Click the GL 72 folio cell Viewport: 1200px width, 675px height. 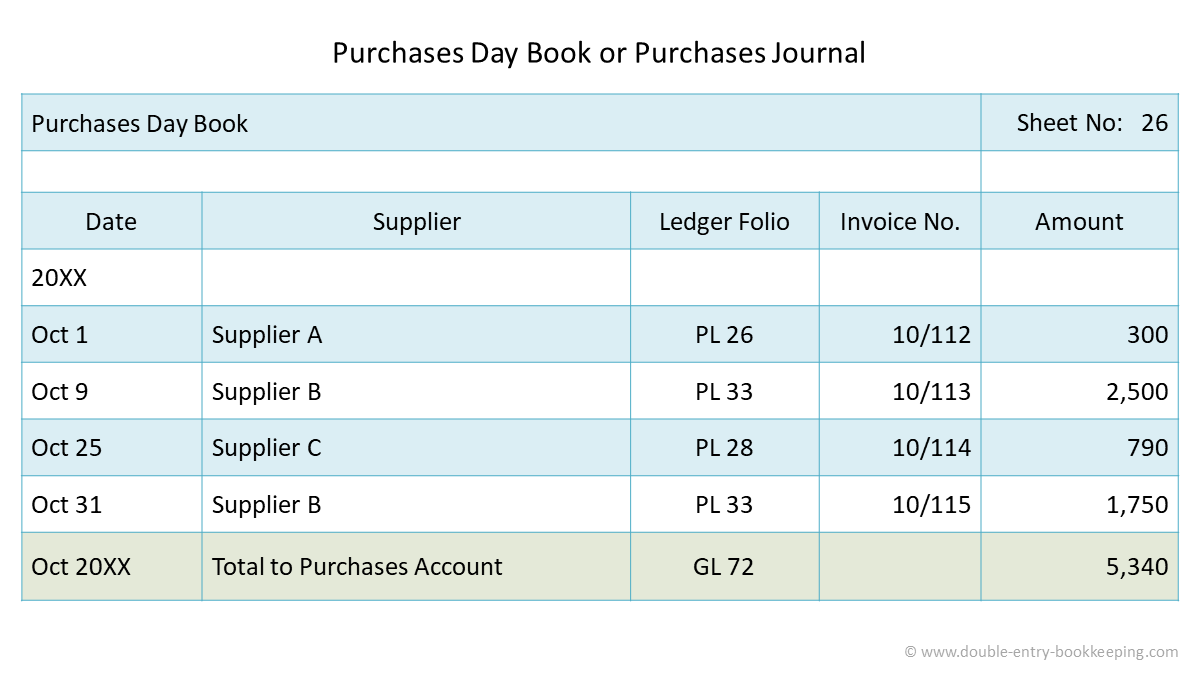[x=723, y=567]
